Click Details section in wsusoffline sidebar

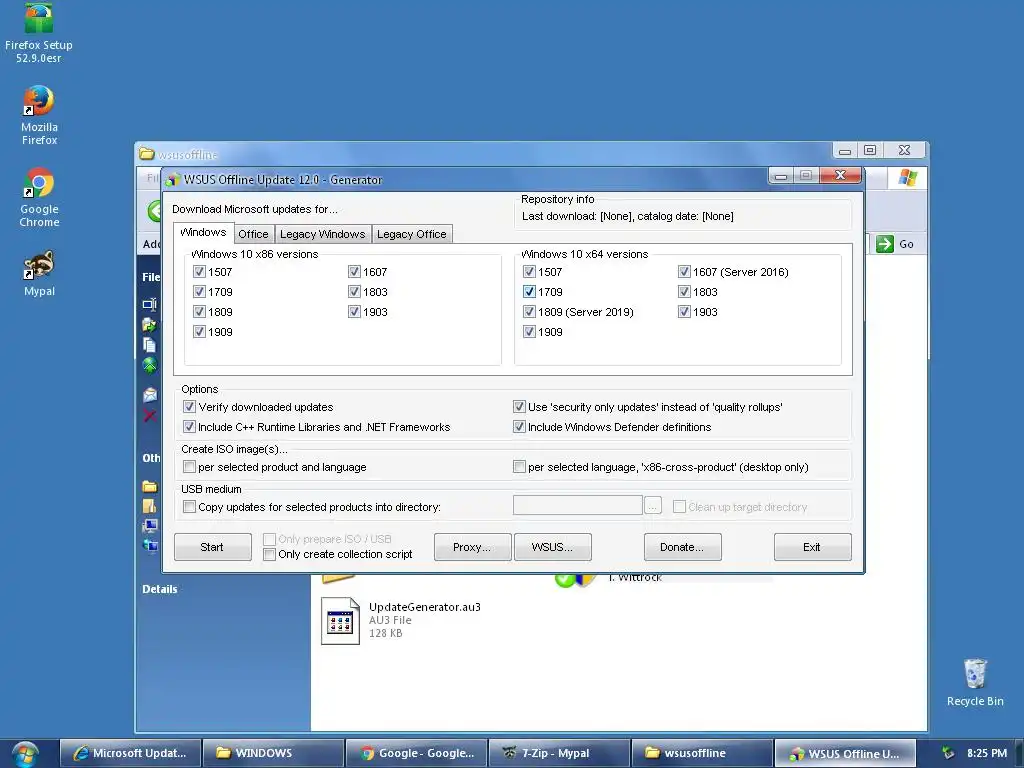(x=160, y=589)
